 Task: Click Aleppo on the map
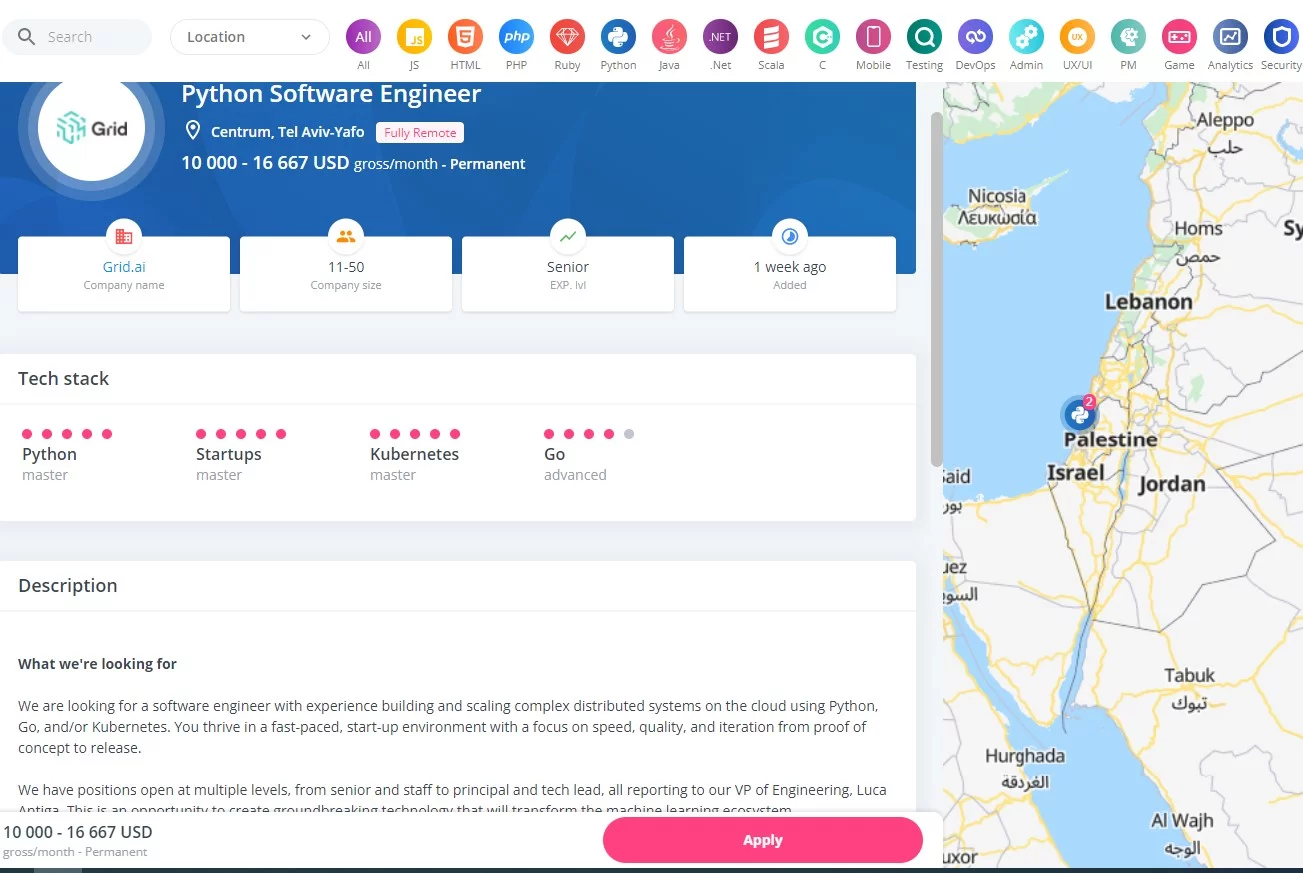point(1225,120)
